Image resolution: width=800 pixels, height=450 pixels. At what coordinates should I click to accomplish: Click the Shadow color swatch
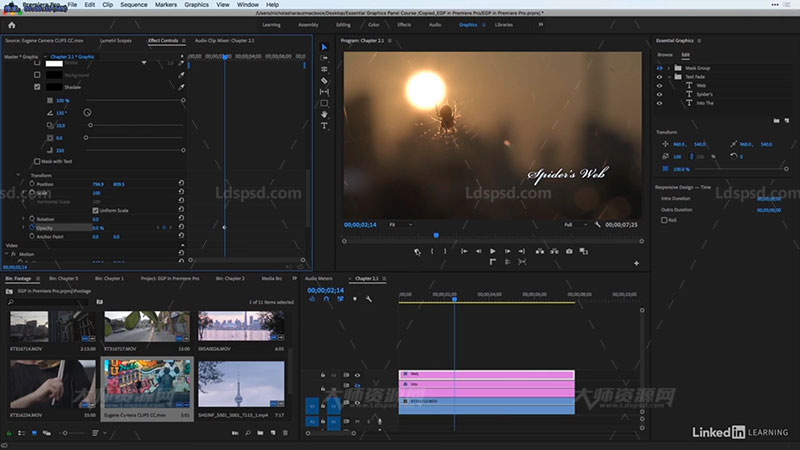pyautogui.click(x=54, y=87)
